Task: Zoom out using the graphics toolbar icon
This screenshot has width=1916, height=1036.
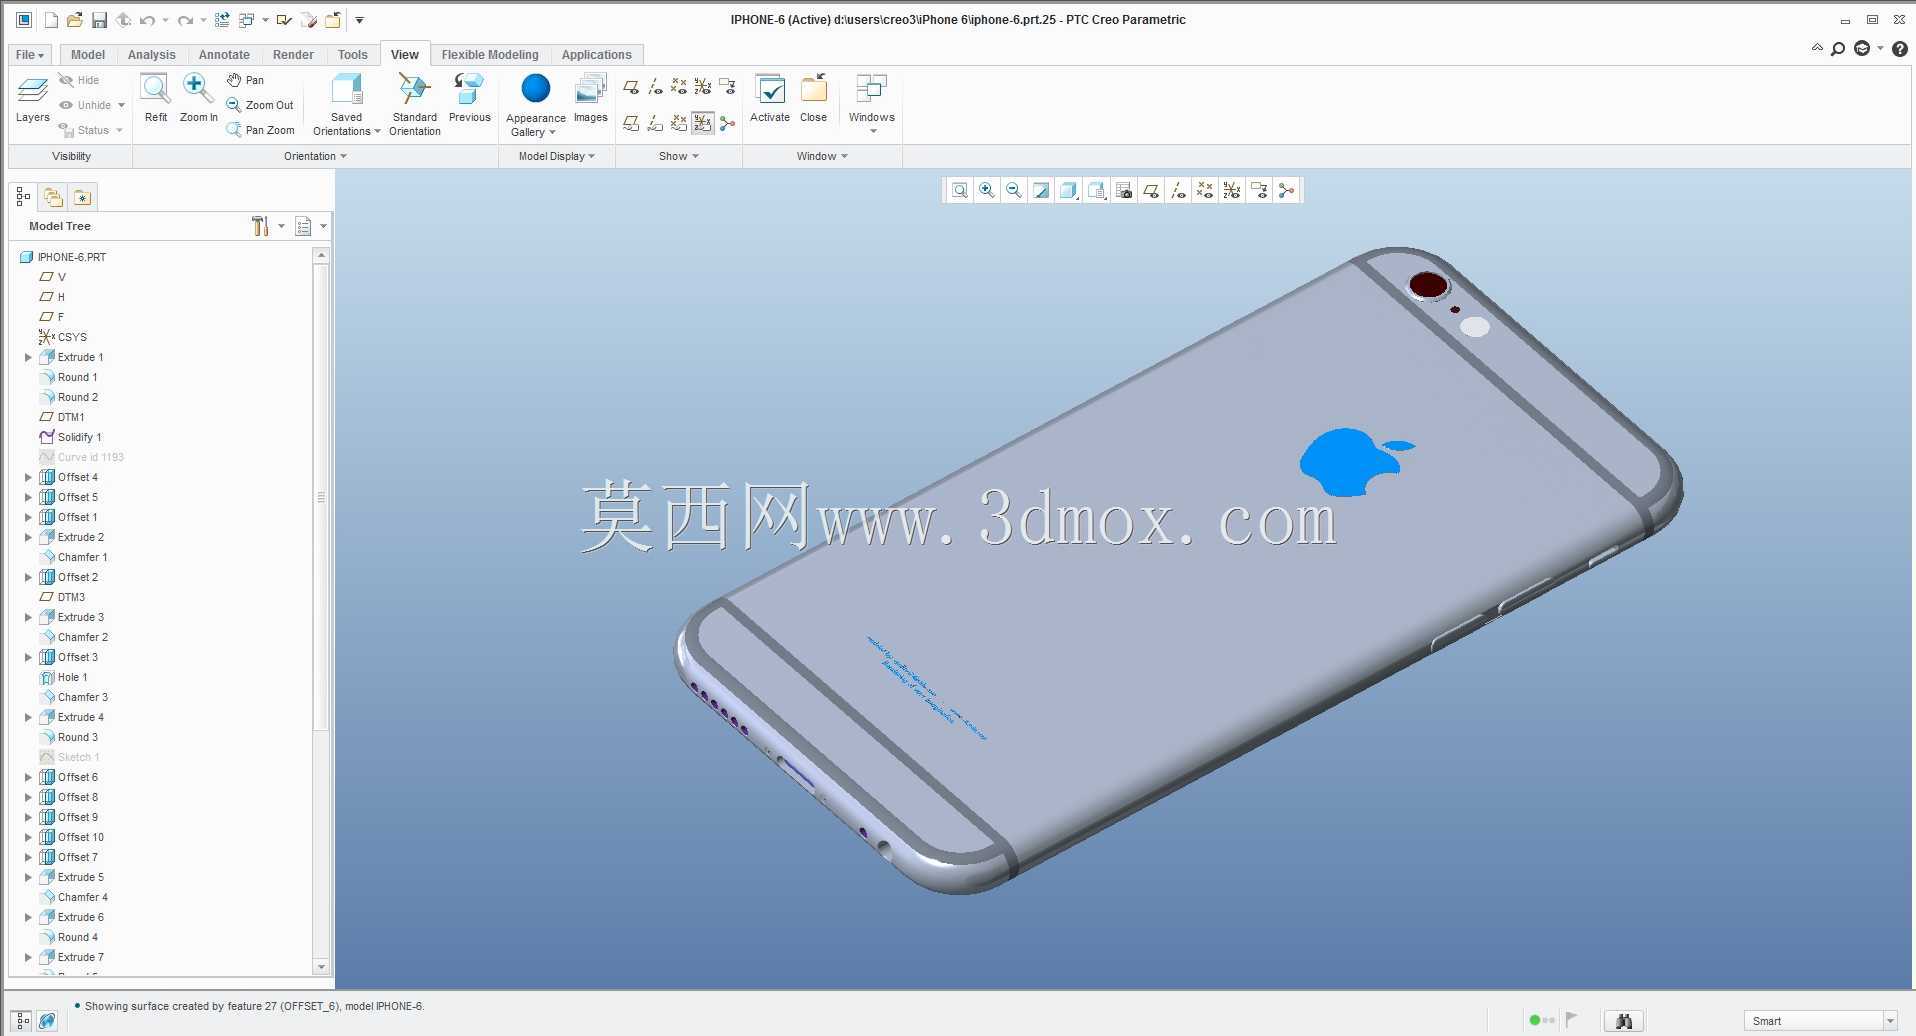Action: point(1014,190)
